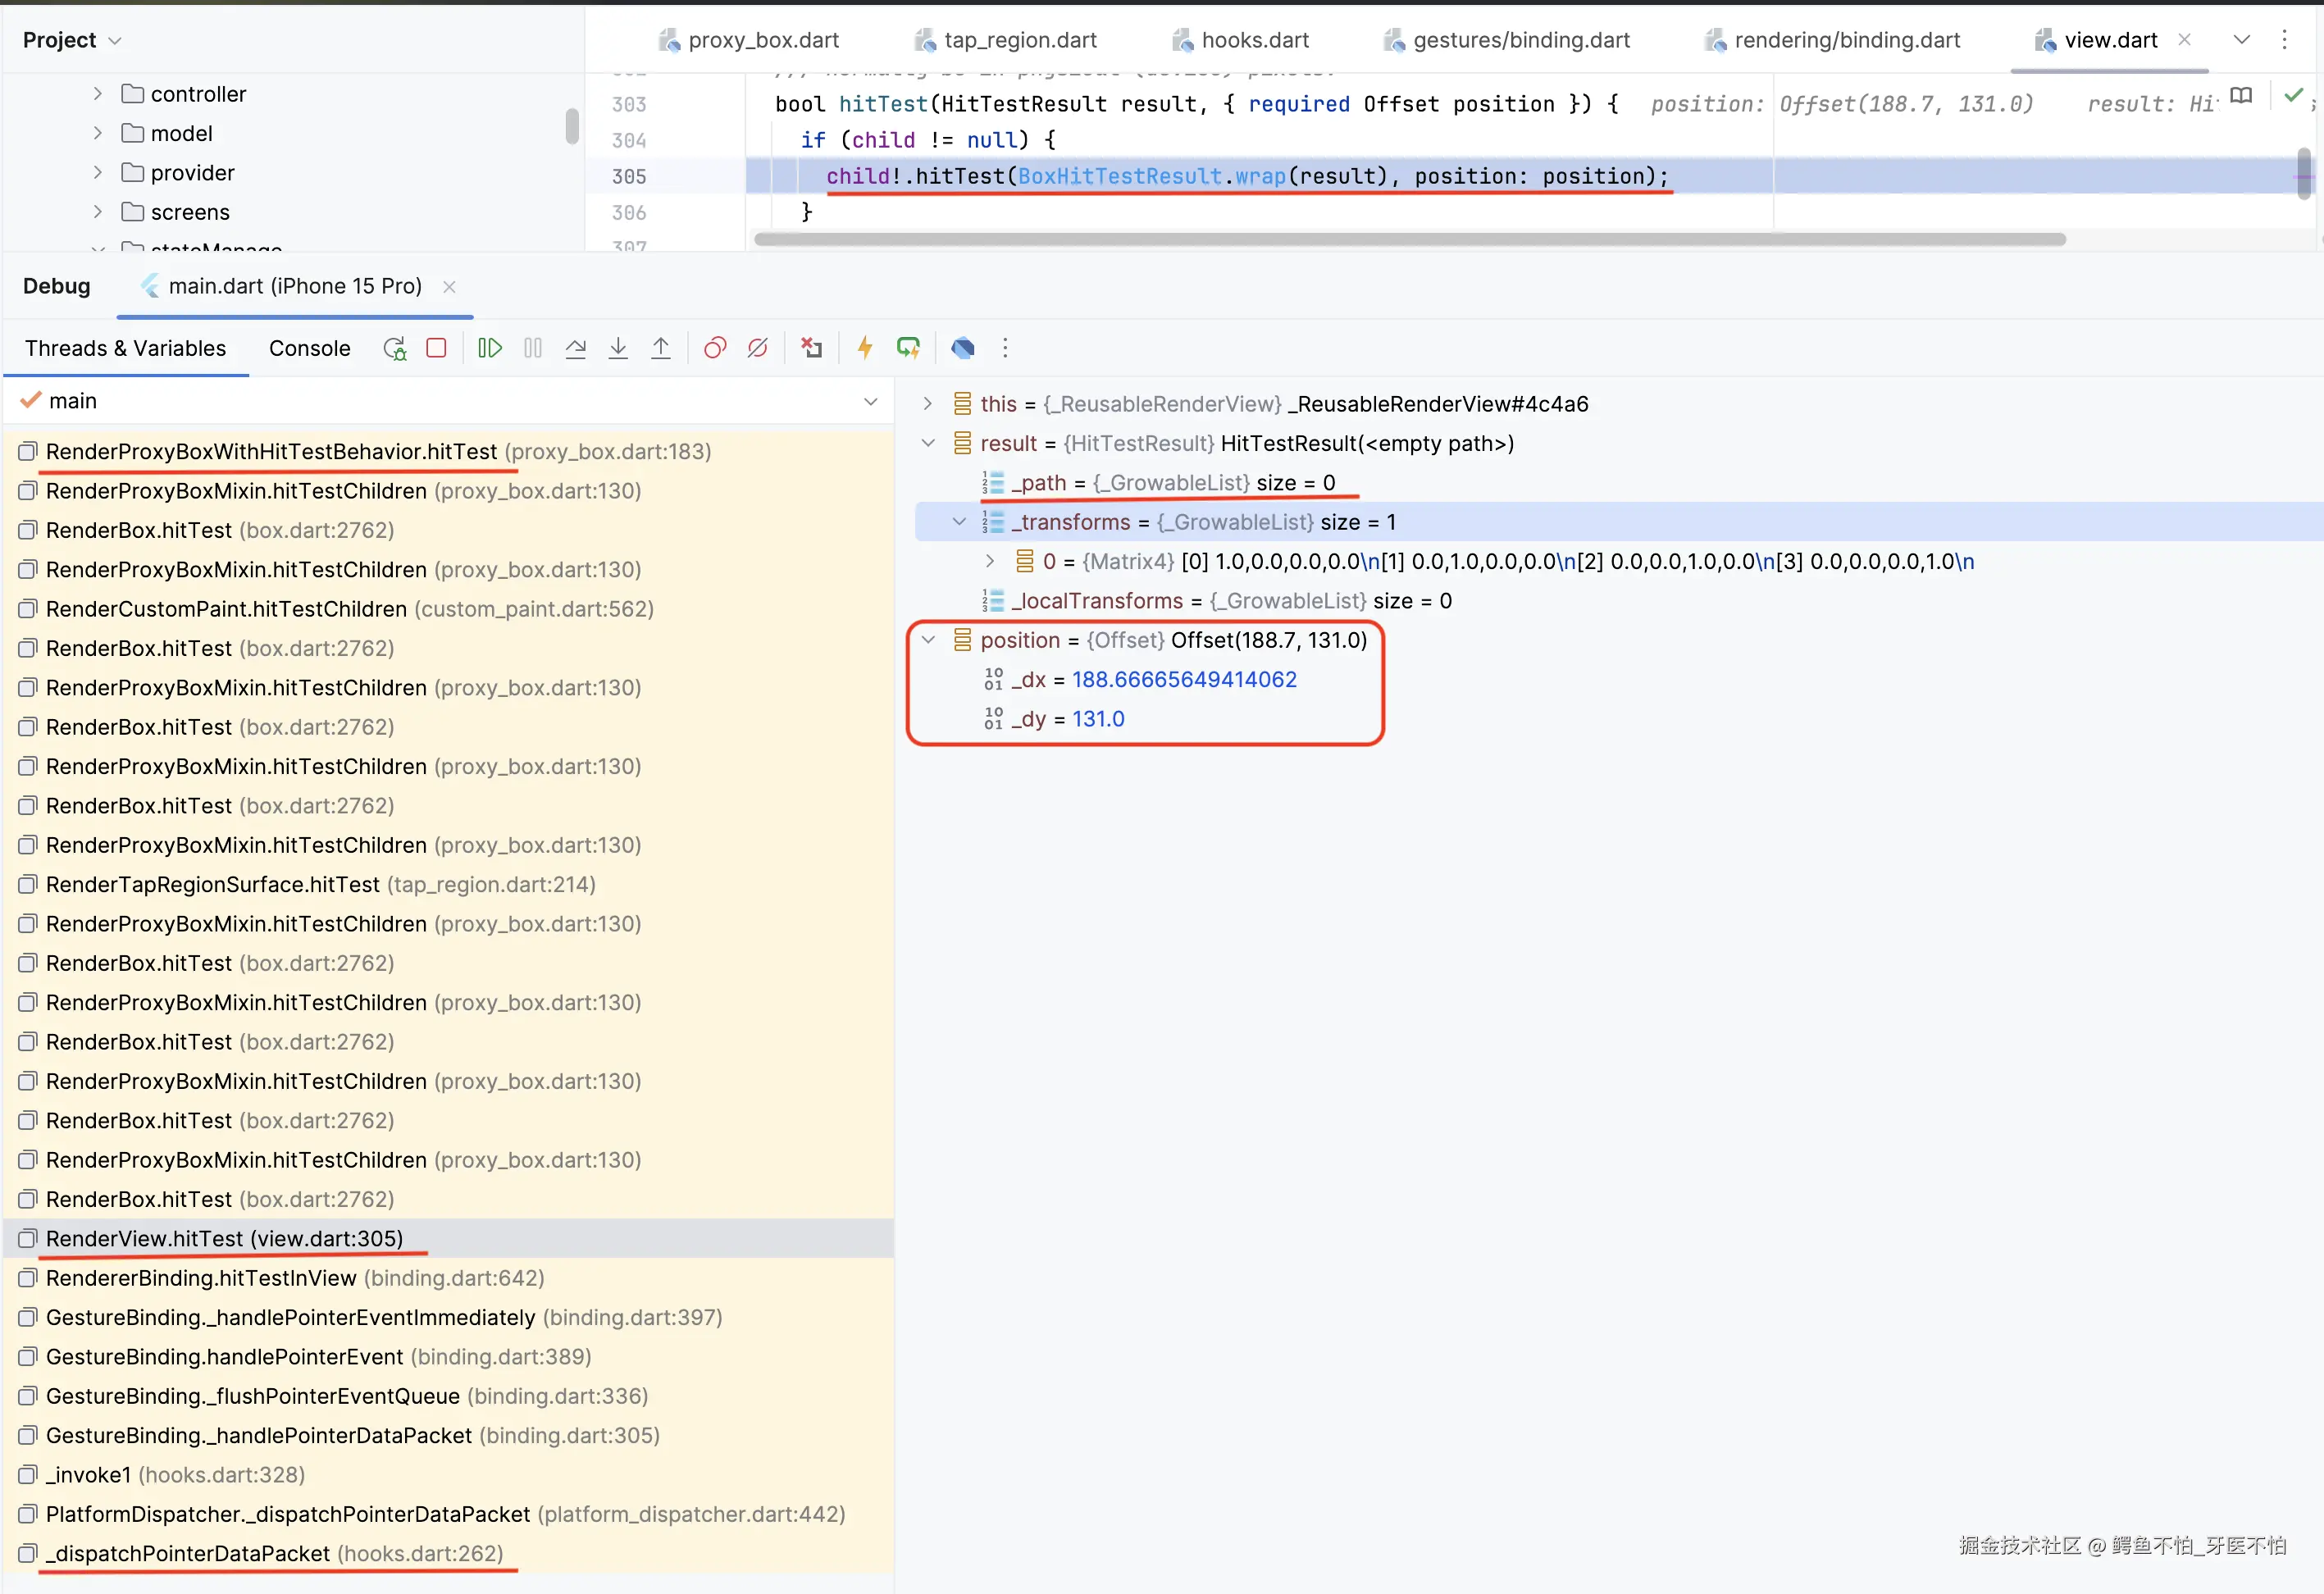Stop the debug session
The width and height of the screenshot is (2324, 1594).
[x=436, y=348]
